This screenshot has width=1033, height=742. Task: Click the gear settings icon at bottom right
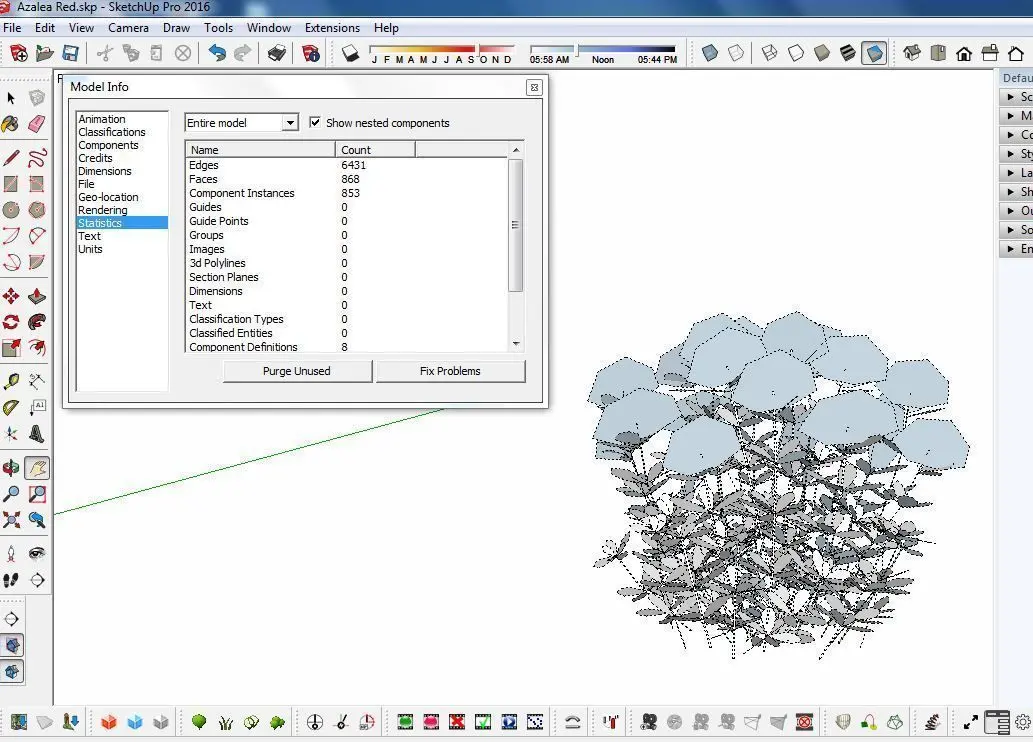click(1022, 722)
